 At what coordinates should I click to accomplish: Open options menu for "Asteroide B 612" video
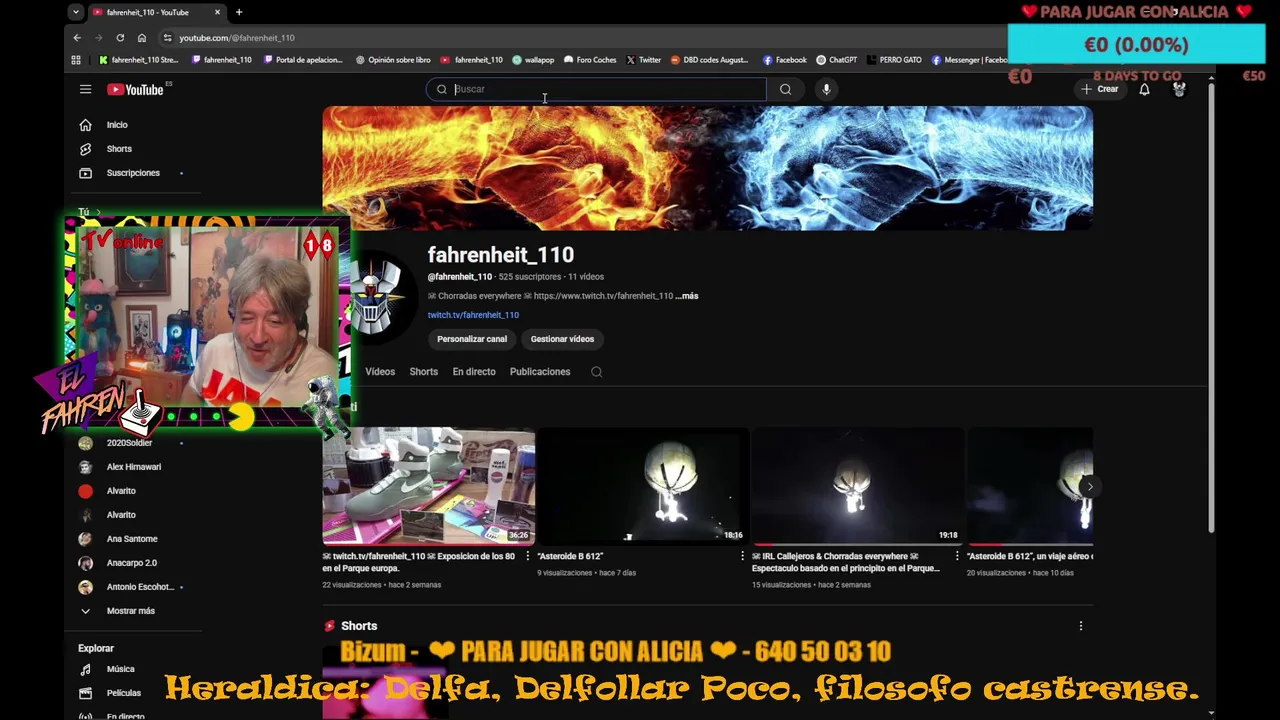(742, 556)
